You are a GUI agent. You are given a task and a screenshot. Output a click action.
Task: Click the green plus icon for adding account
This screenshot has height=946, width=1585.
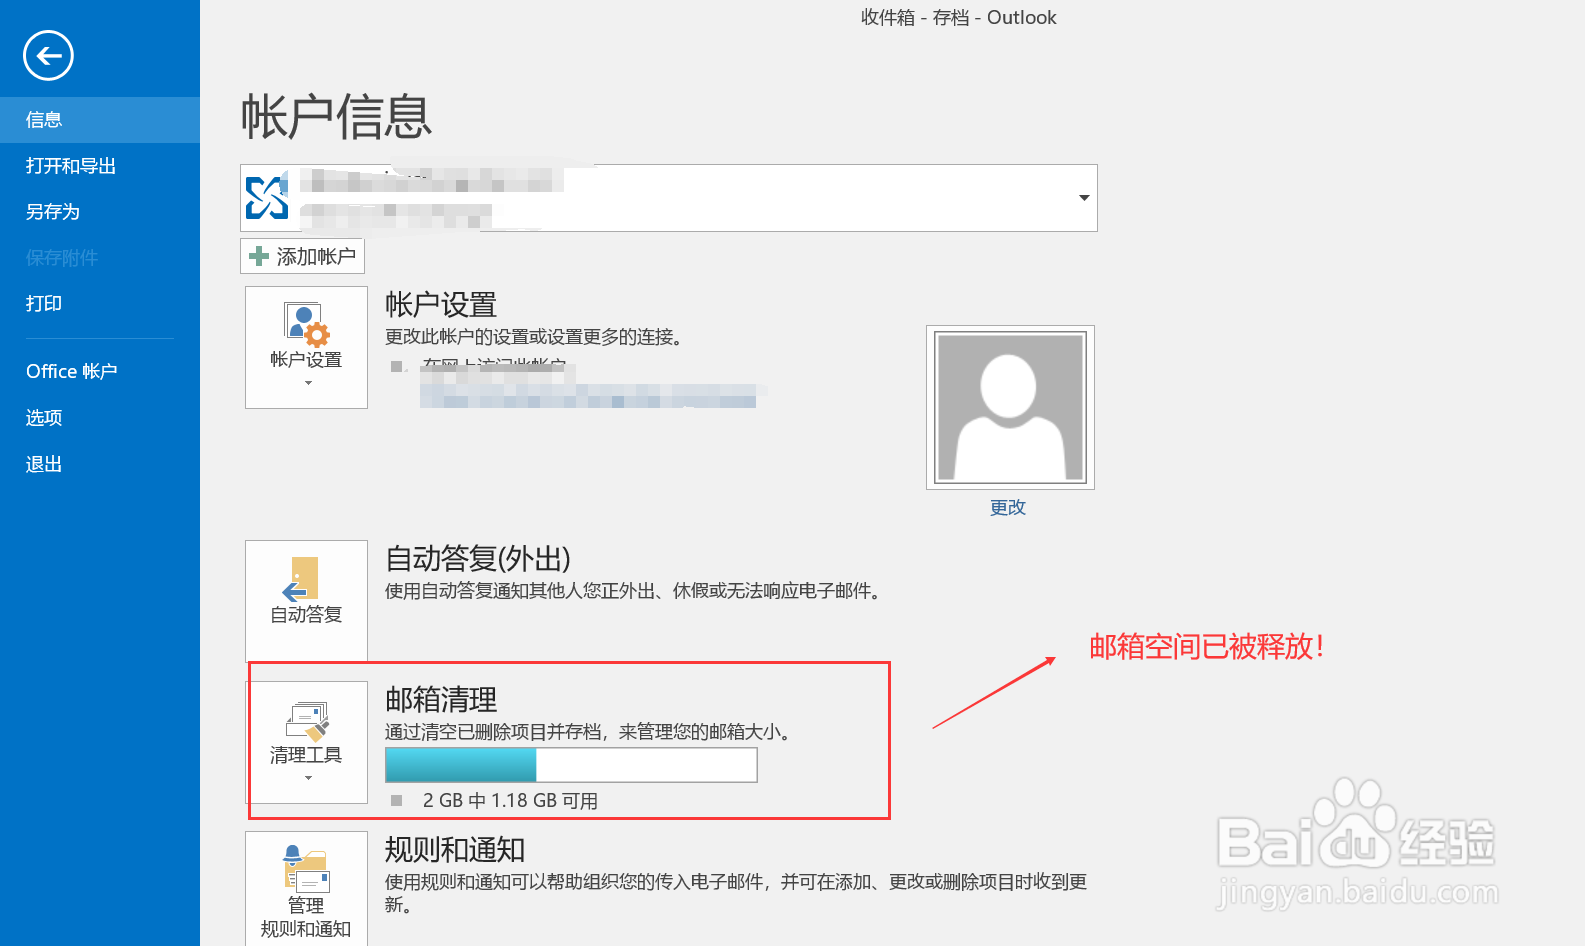click(259, 256)
